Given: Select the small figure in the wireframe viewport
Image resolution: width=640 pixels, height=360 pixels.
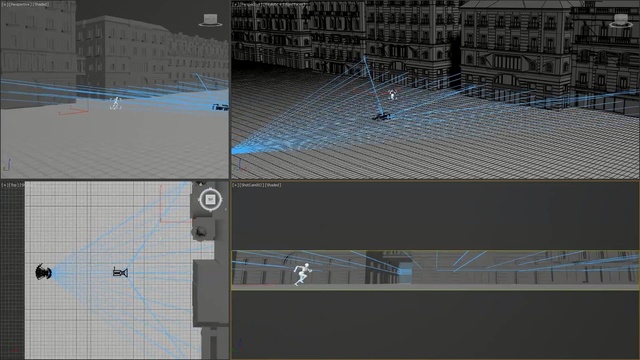Looking at the screenshot, I should pos(392,95).
